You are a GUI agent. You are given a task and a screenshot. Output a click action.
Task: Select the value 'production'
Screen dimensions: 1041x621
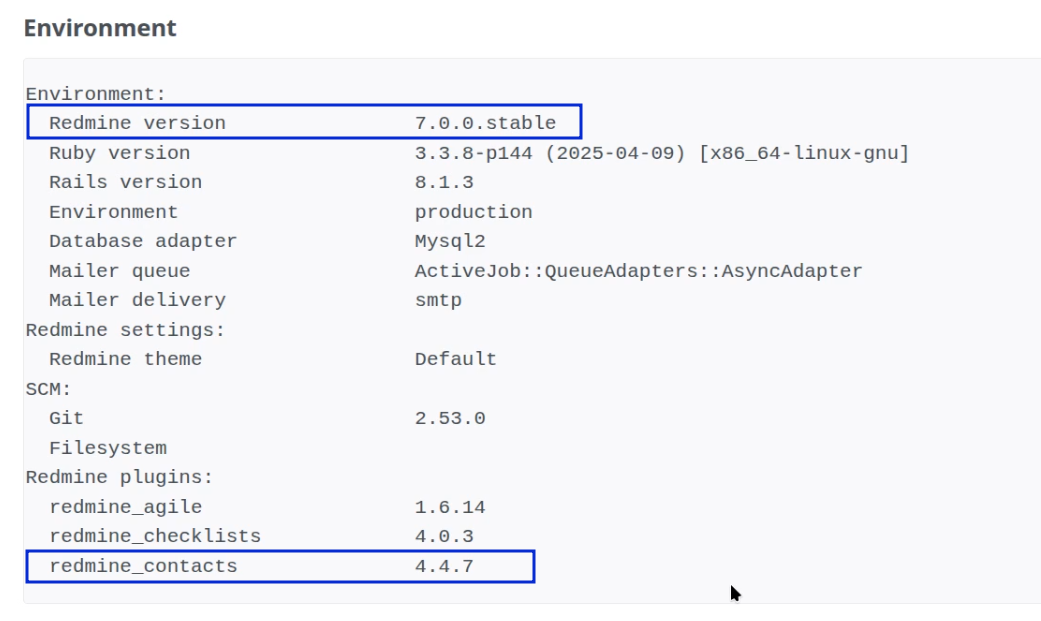(473, 213)
